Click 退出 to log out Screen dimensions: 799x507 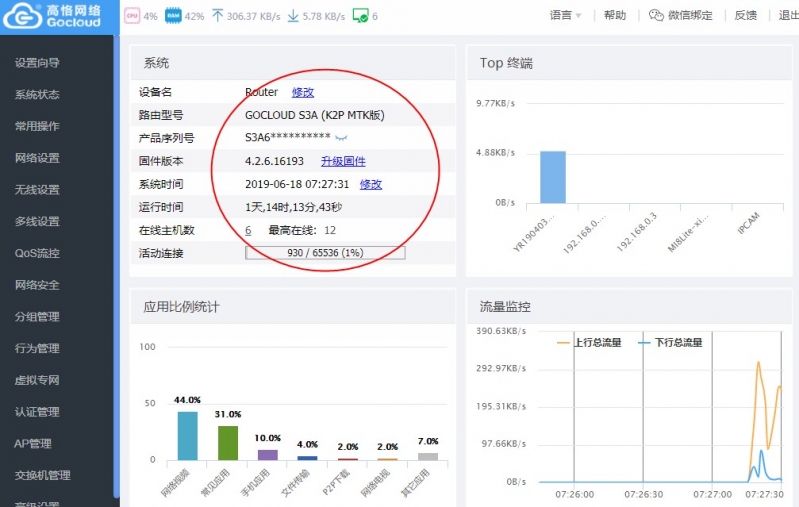point(787,16)
